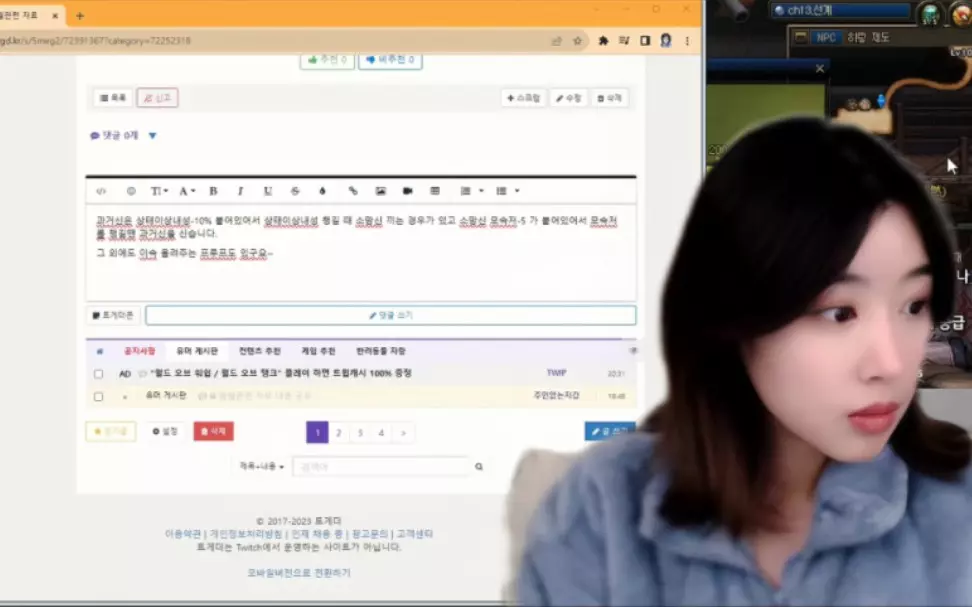Open the browser extensions puzzle icon
Screen dimensions: 972x607
coord(603,41)
